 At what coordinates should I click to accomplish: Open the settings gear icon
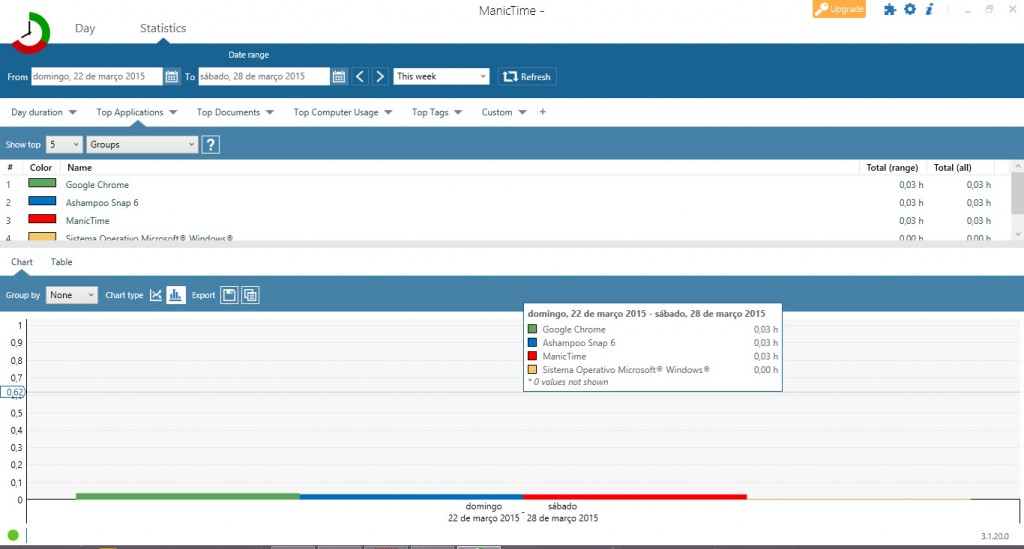pyautogui.click(x=910, y=9)
